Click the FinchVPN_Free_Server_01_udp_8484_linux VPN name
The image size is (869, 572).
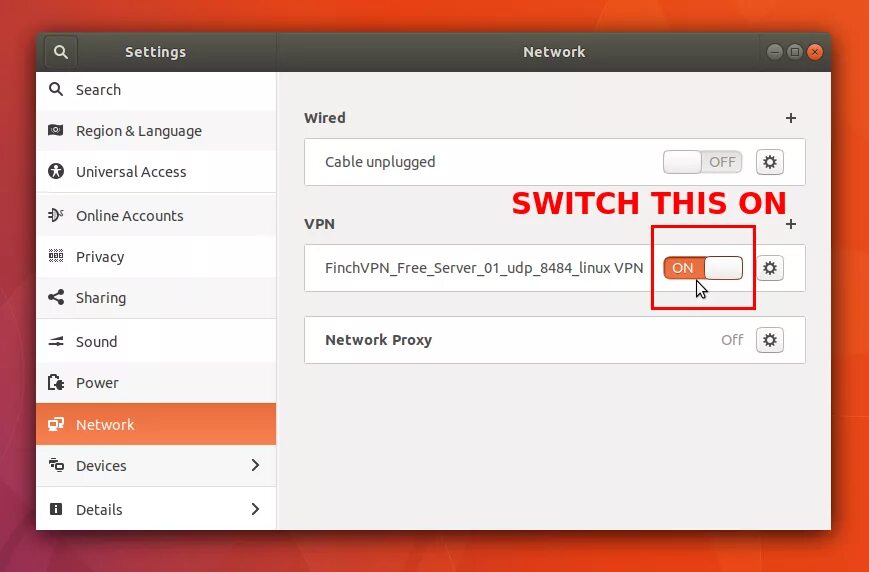point(484,268)
